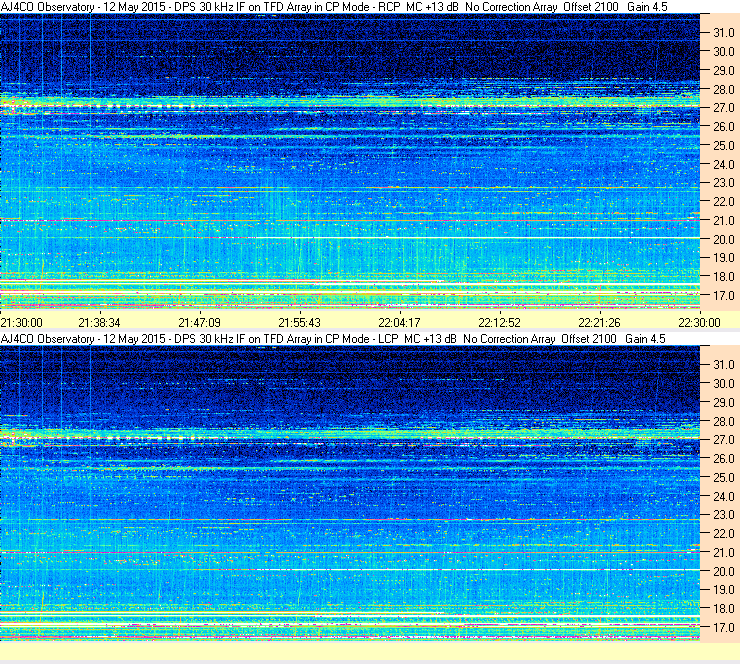This screenshot has height=664, width=740.
Task: Pick the 19.0 tick label on LCP axis
Action: (723, 590)
